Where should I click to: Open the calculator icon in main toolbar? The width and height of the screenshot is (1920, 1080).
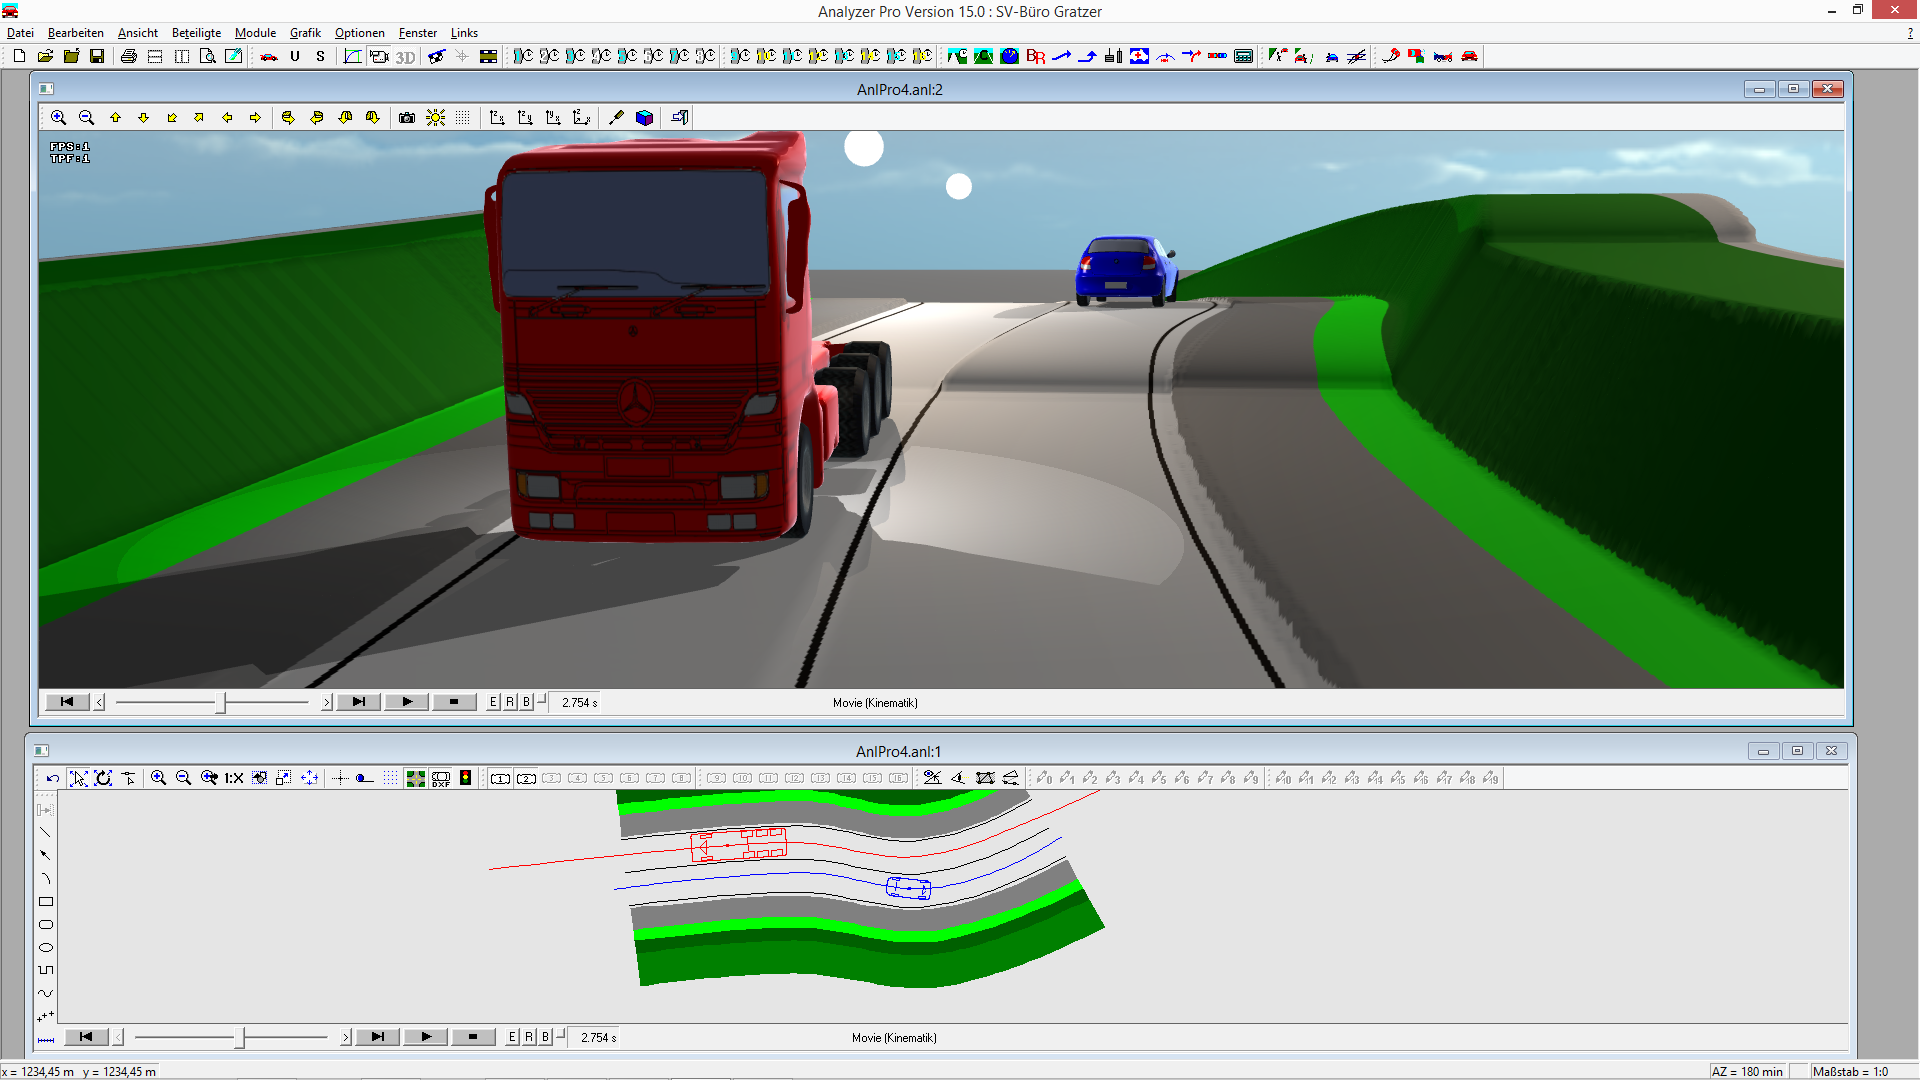[1243, 56]
